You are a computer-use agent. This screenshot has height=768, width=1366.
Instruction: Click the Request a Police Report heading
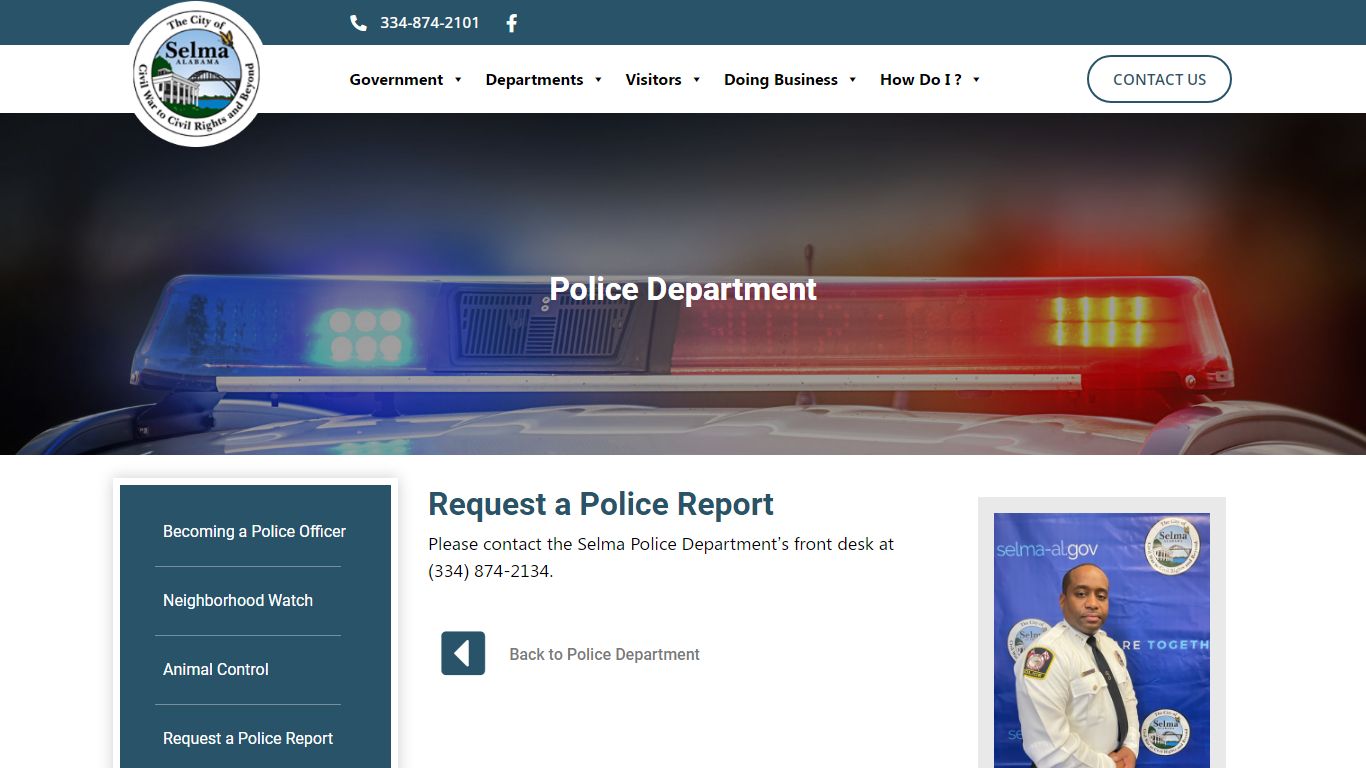[601, 504]
